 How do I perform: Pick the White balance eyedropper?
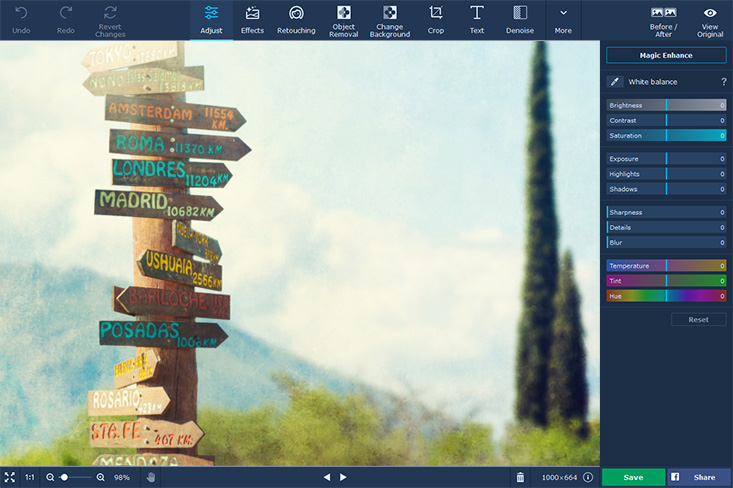[x=616, y=82]
